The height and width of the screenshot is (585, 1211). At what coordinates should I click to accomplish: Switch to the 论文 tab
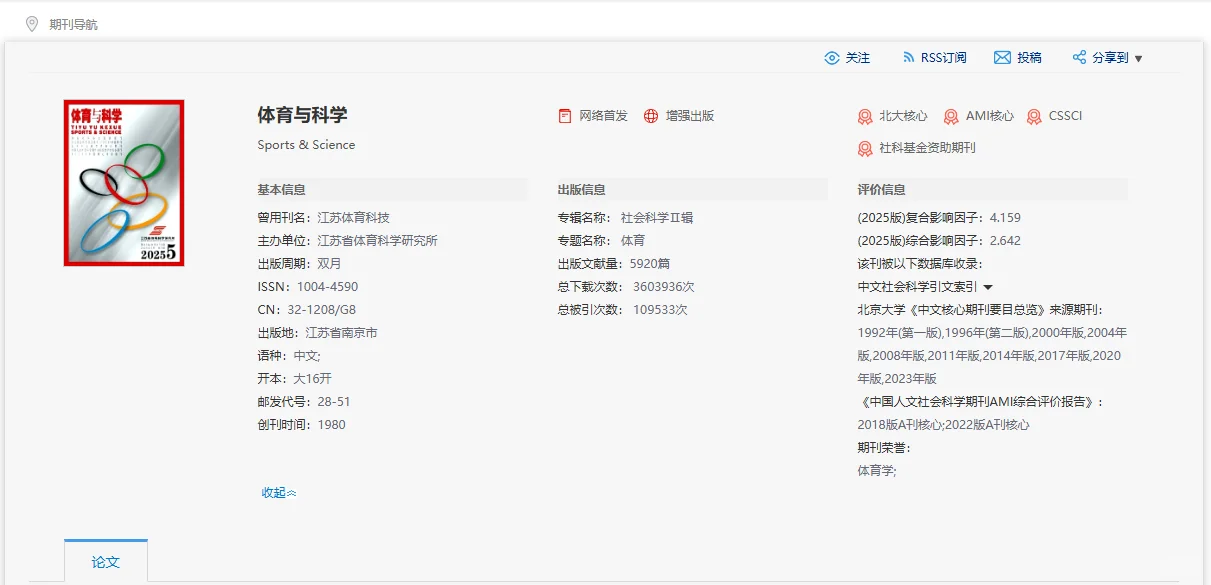coord(106,561)
